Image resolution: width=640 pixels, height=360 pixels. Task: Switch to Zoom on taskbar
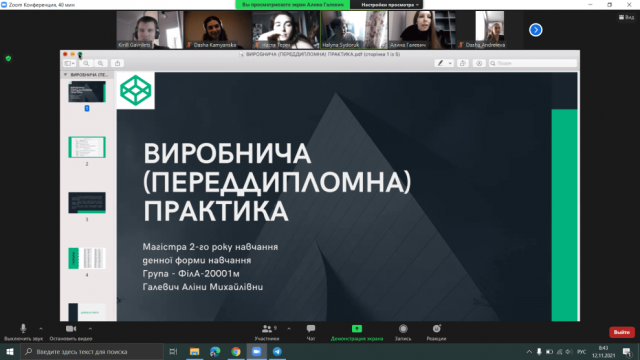[256, 351]
